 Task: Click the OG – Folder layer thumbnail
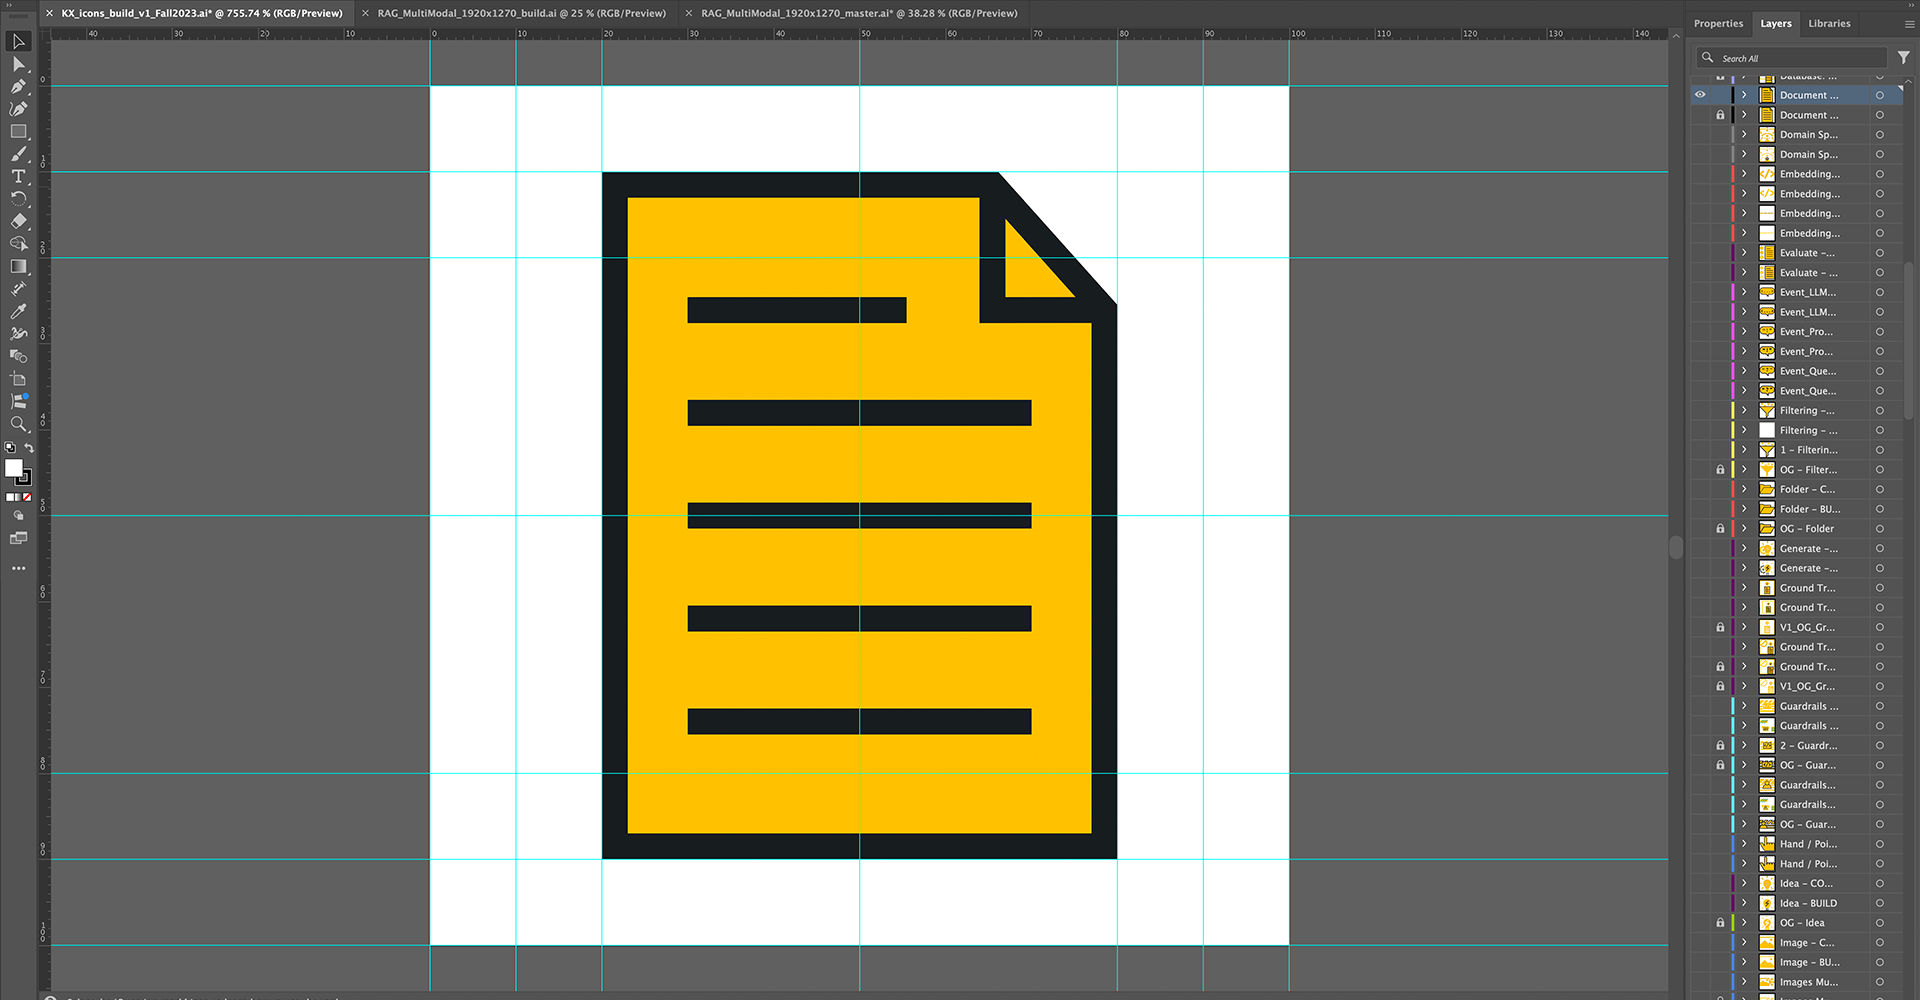point(1767,529)
